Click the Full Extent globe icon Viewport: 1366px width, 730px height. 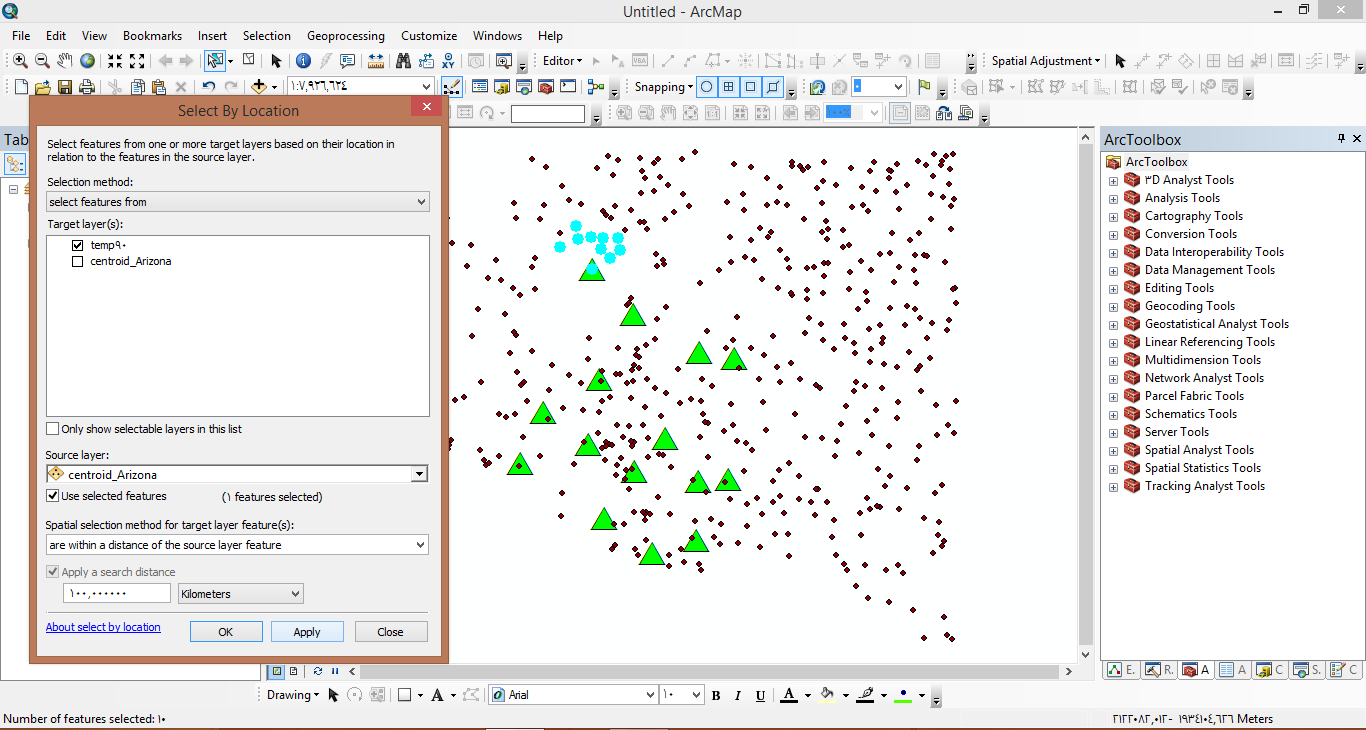pyautogui.click(x=88, y=61)
